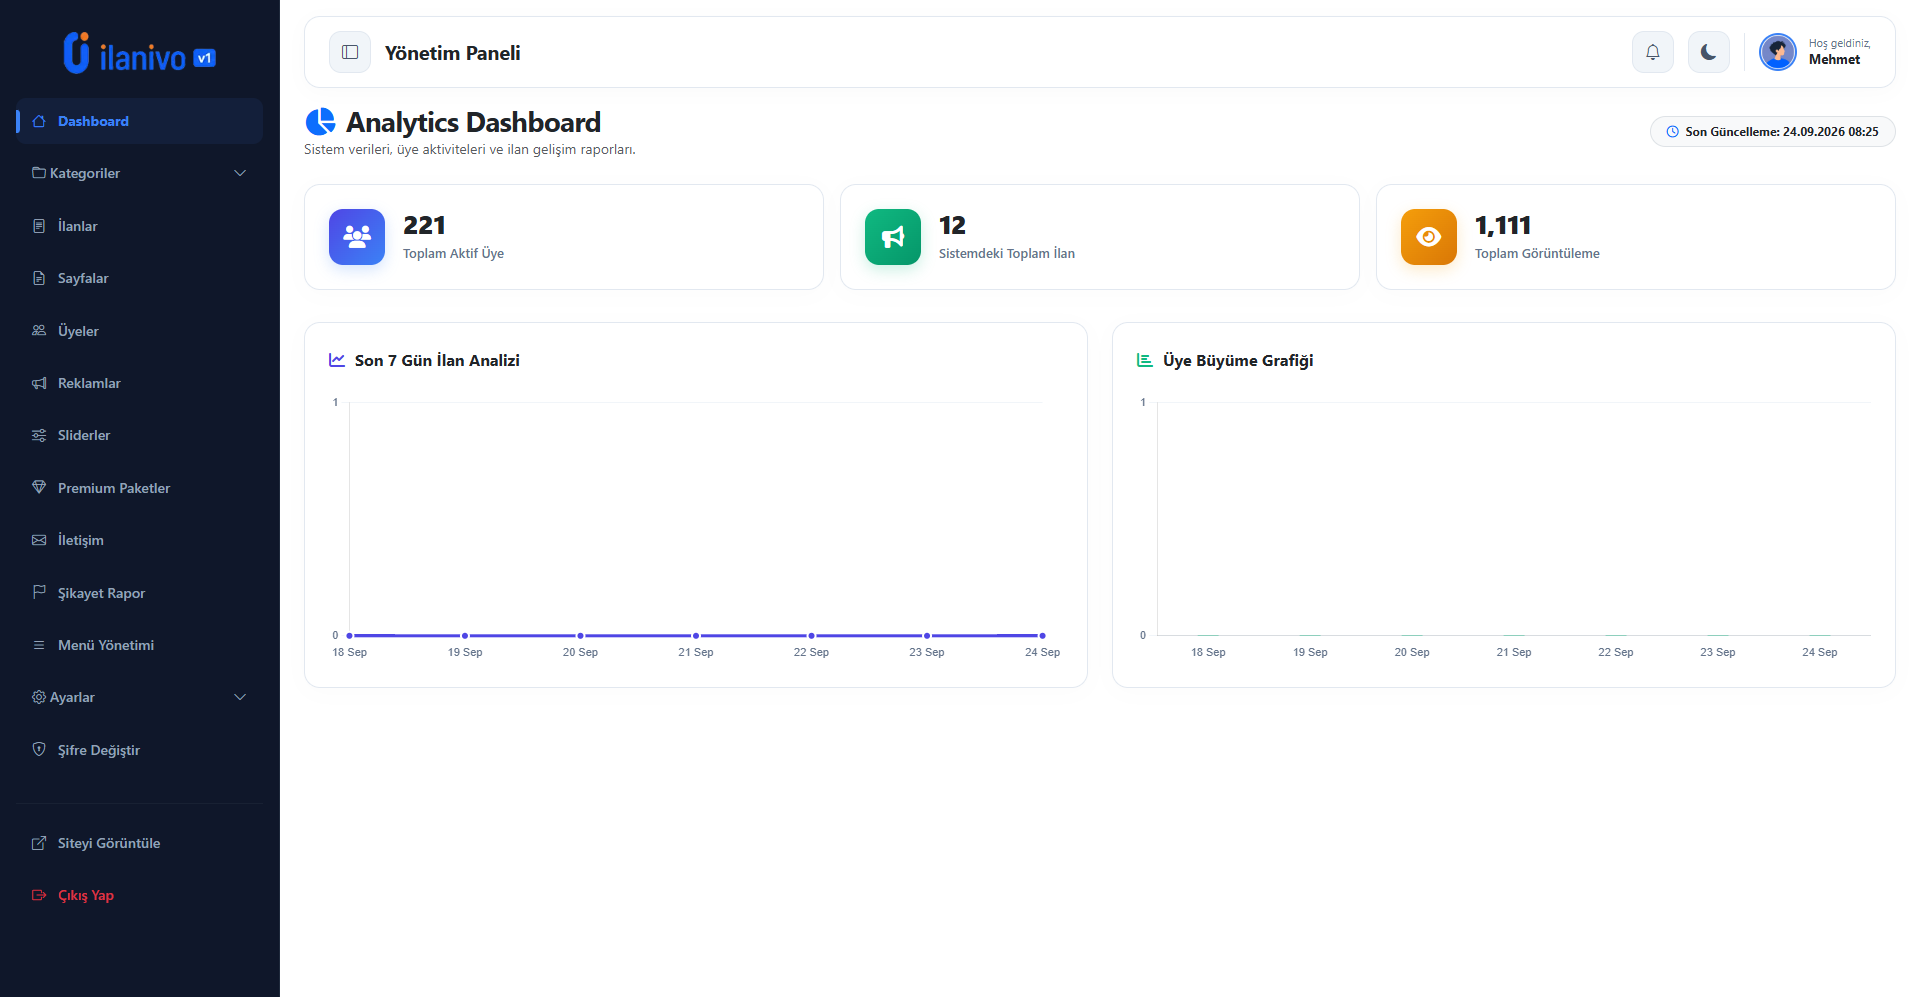
Task: Click the Şikayet Rapor flag icon
Action: click(39, 592)
